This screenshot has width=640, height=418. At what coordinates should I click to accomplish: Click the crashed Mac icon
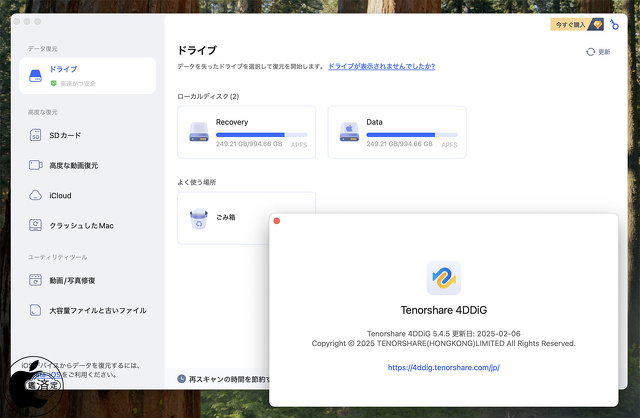click(36, 225)
